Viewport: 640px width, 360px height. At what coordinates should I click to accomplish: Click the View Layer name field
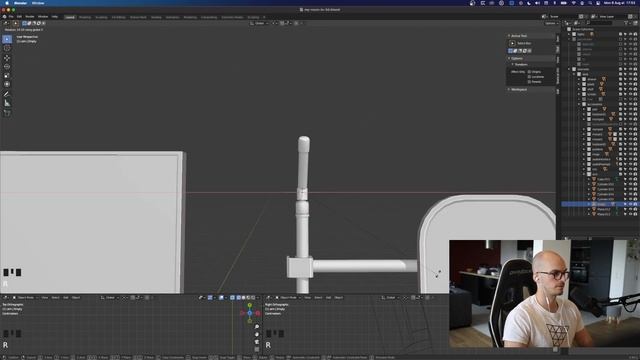(x=612, y=17)
